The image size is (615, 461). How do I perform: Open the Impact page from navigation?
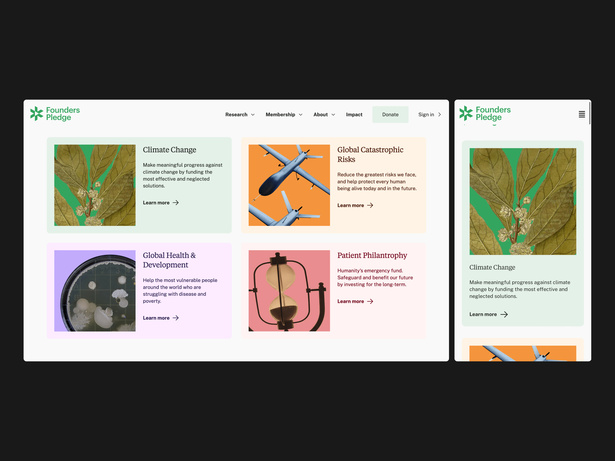(x=354, y=115)
